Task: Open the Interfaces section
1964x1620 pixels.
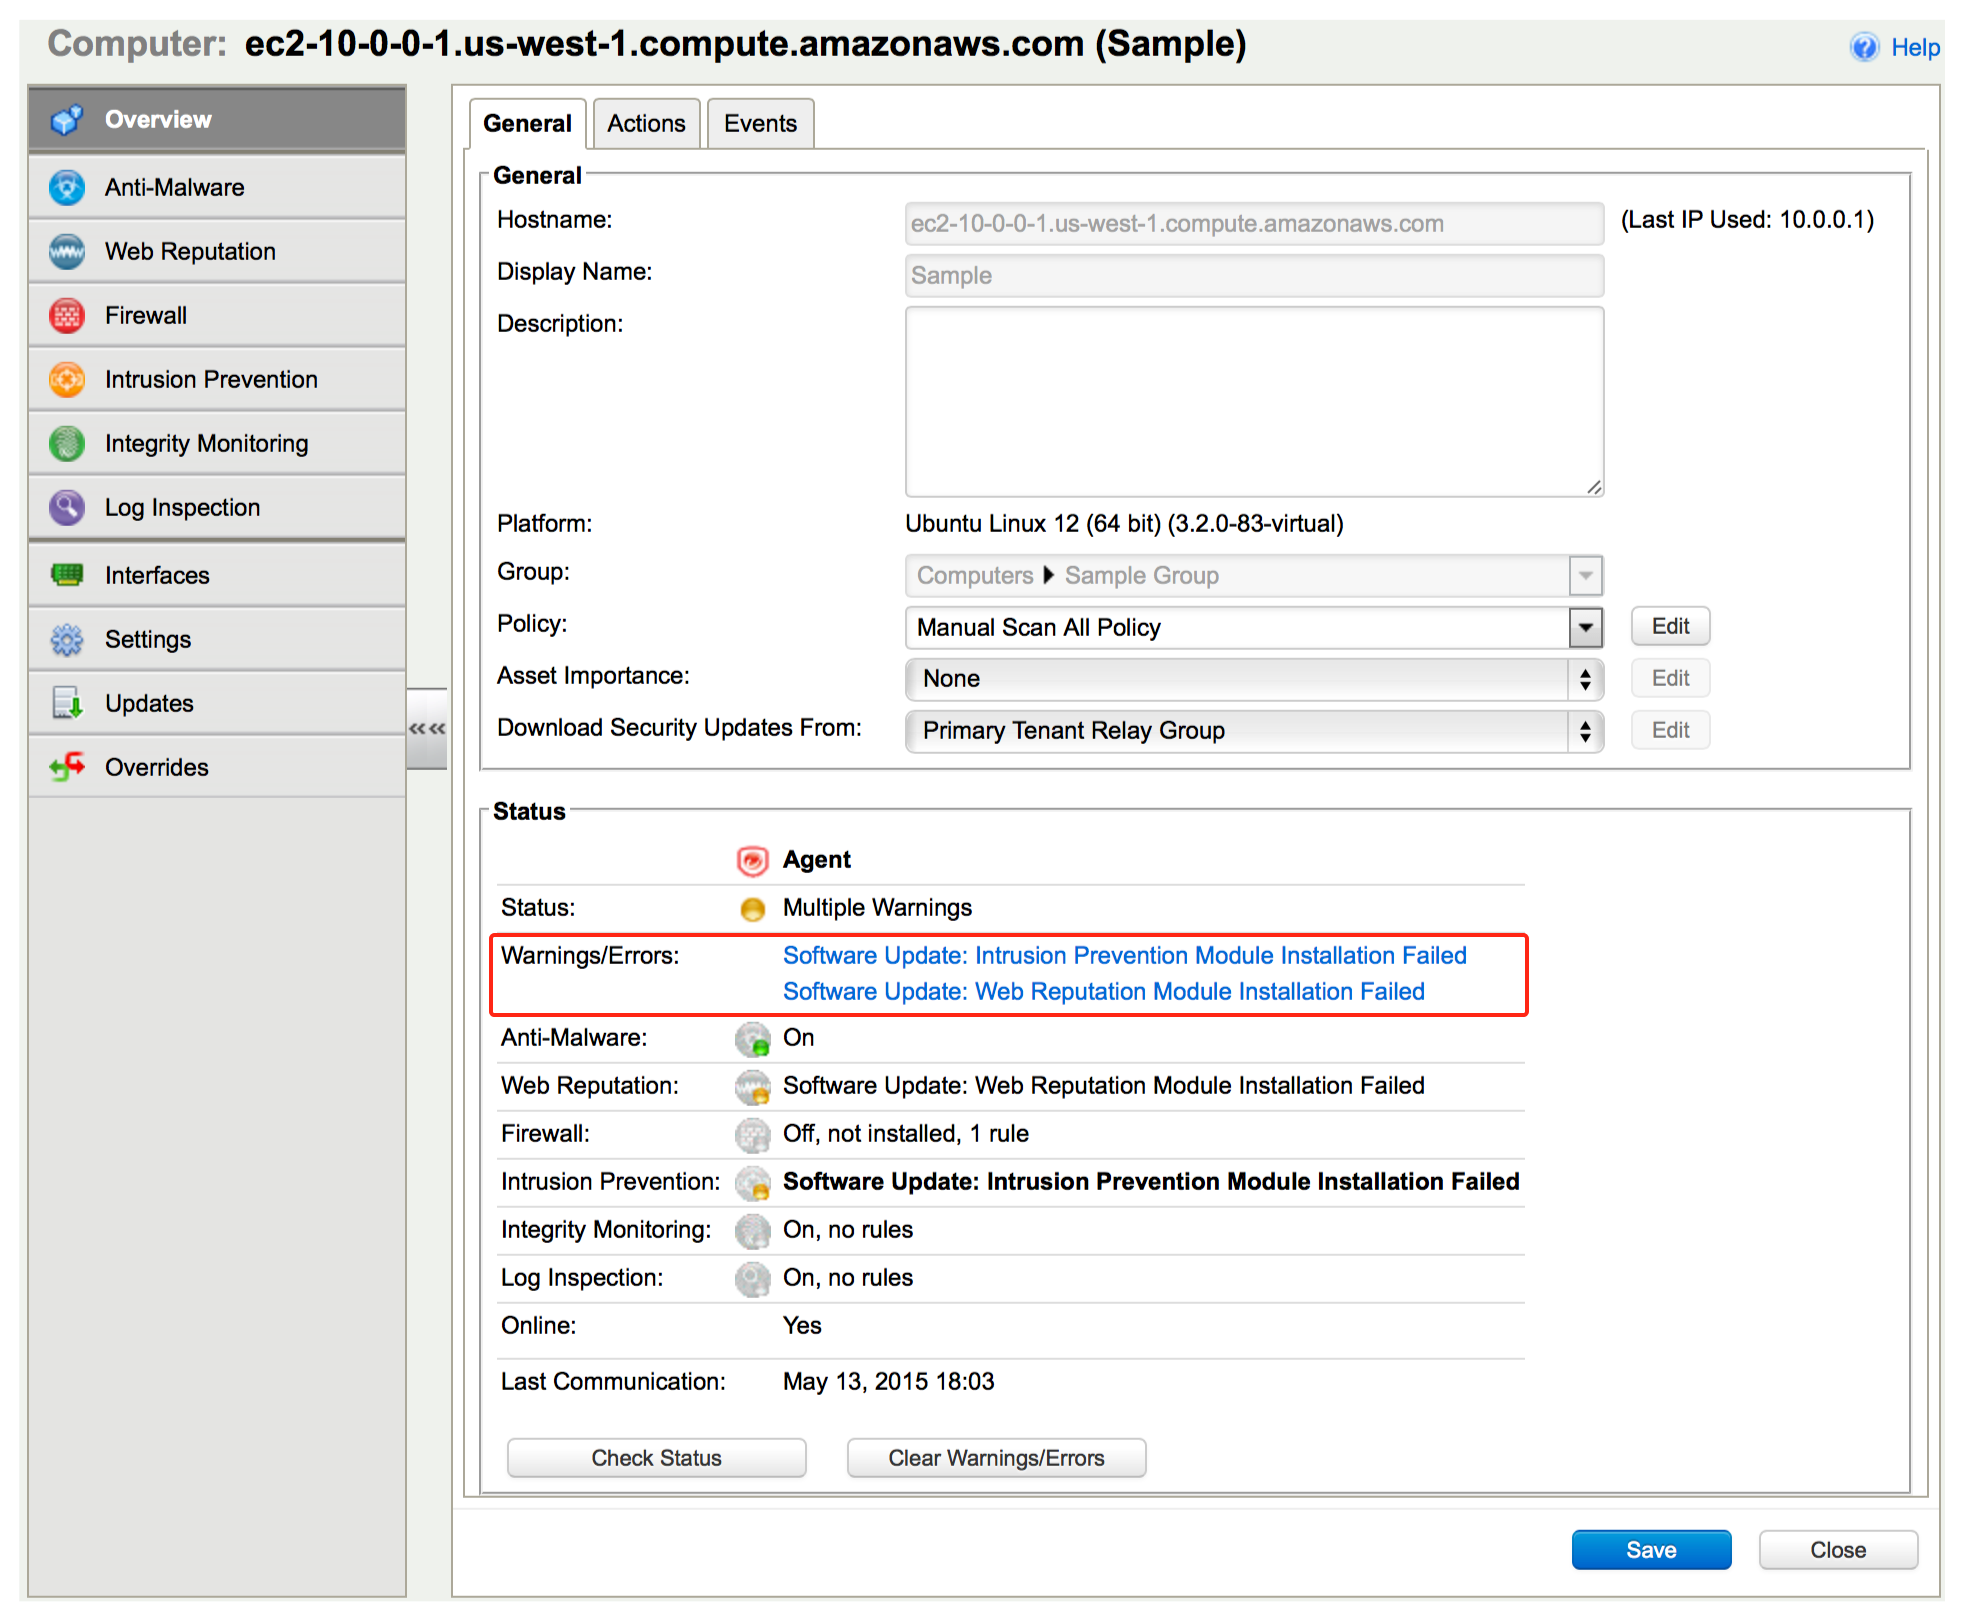Action: pos(217,575)
